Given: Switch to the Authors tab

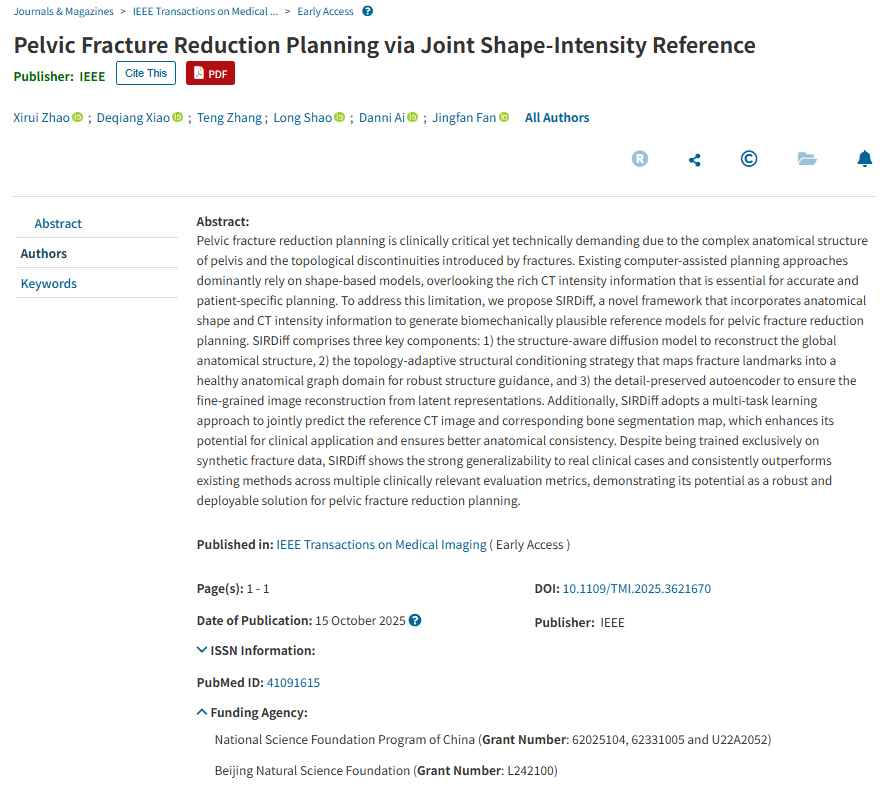Looking at the screenshot, I should pyautogui.click(x=44, y=254).
